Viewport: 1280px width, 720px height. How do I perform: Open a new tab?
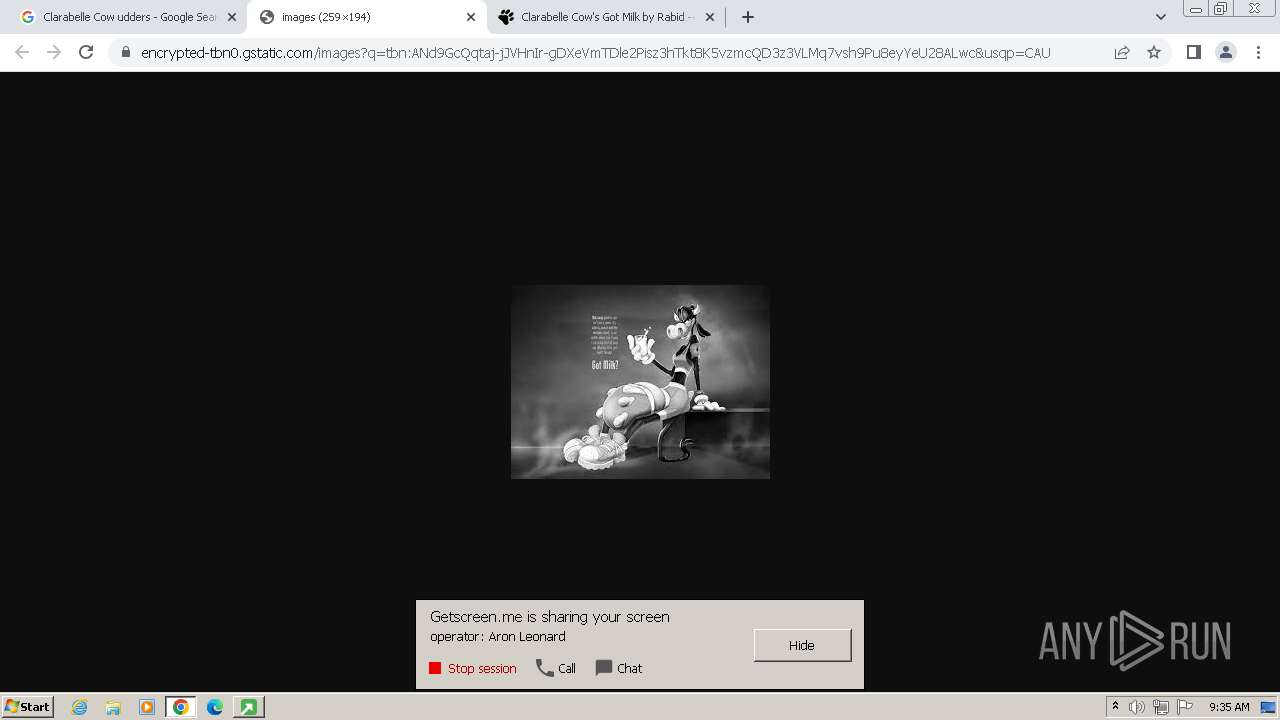point(748,17)
